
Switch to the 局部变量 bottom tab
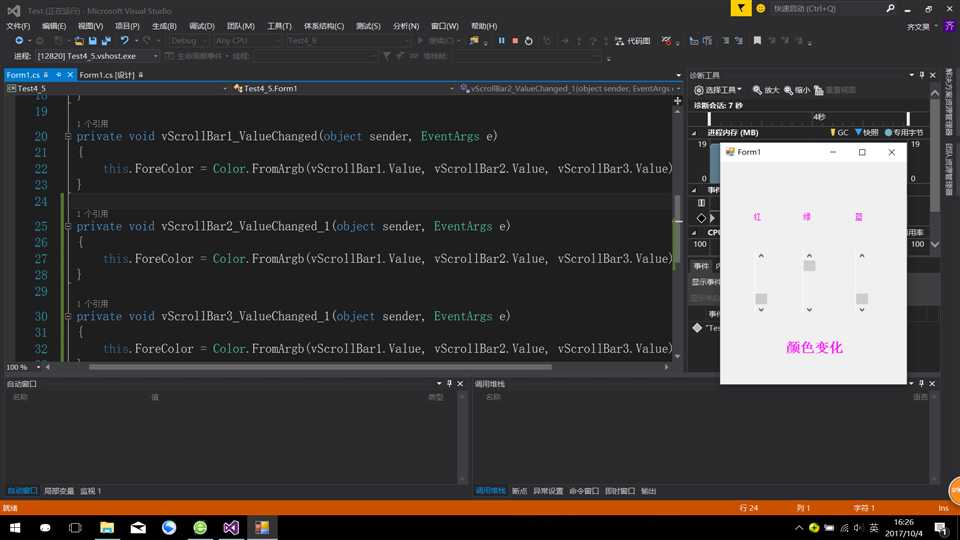[59, 491]
